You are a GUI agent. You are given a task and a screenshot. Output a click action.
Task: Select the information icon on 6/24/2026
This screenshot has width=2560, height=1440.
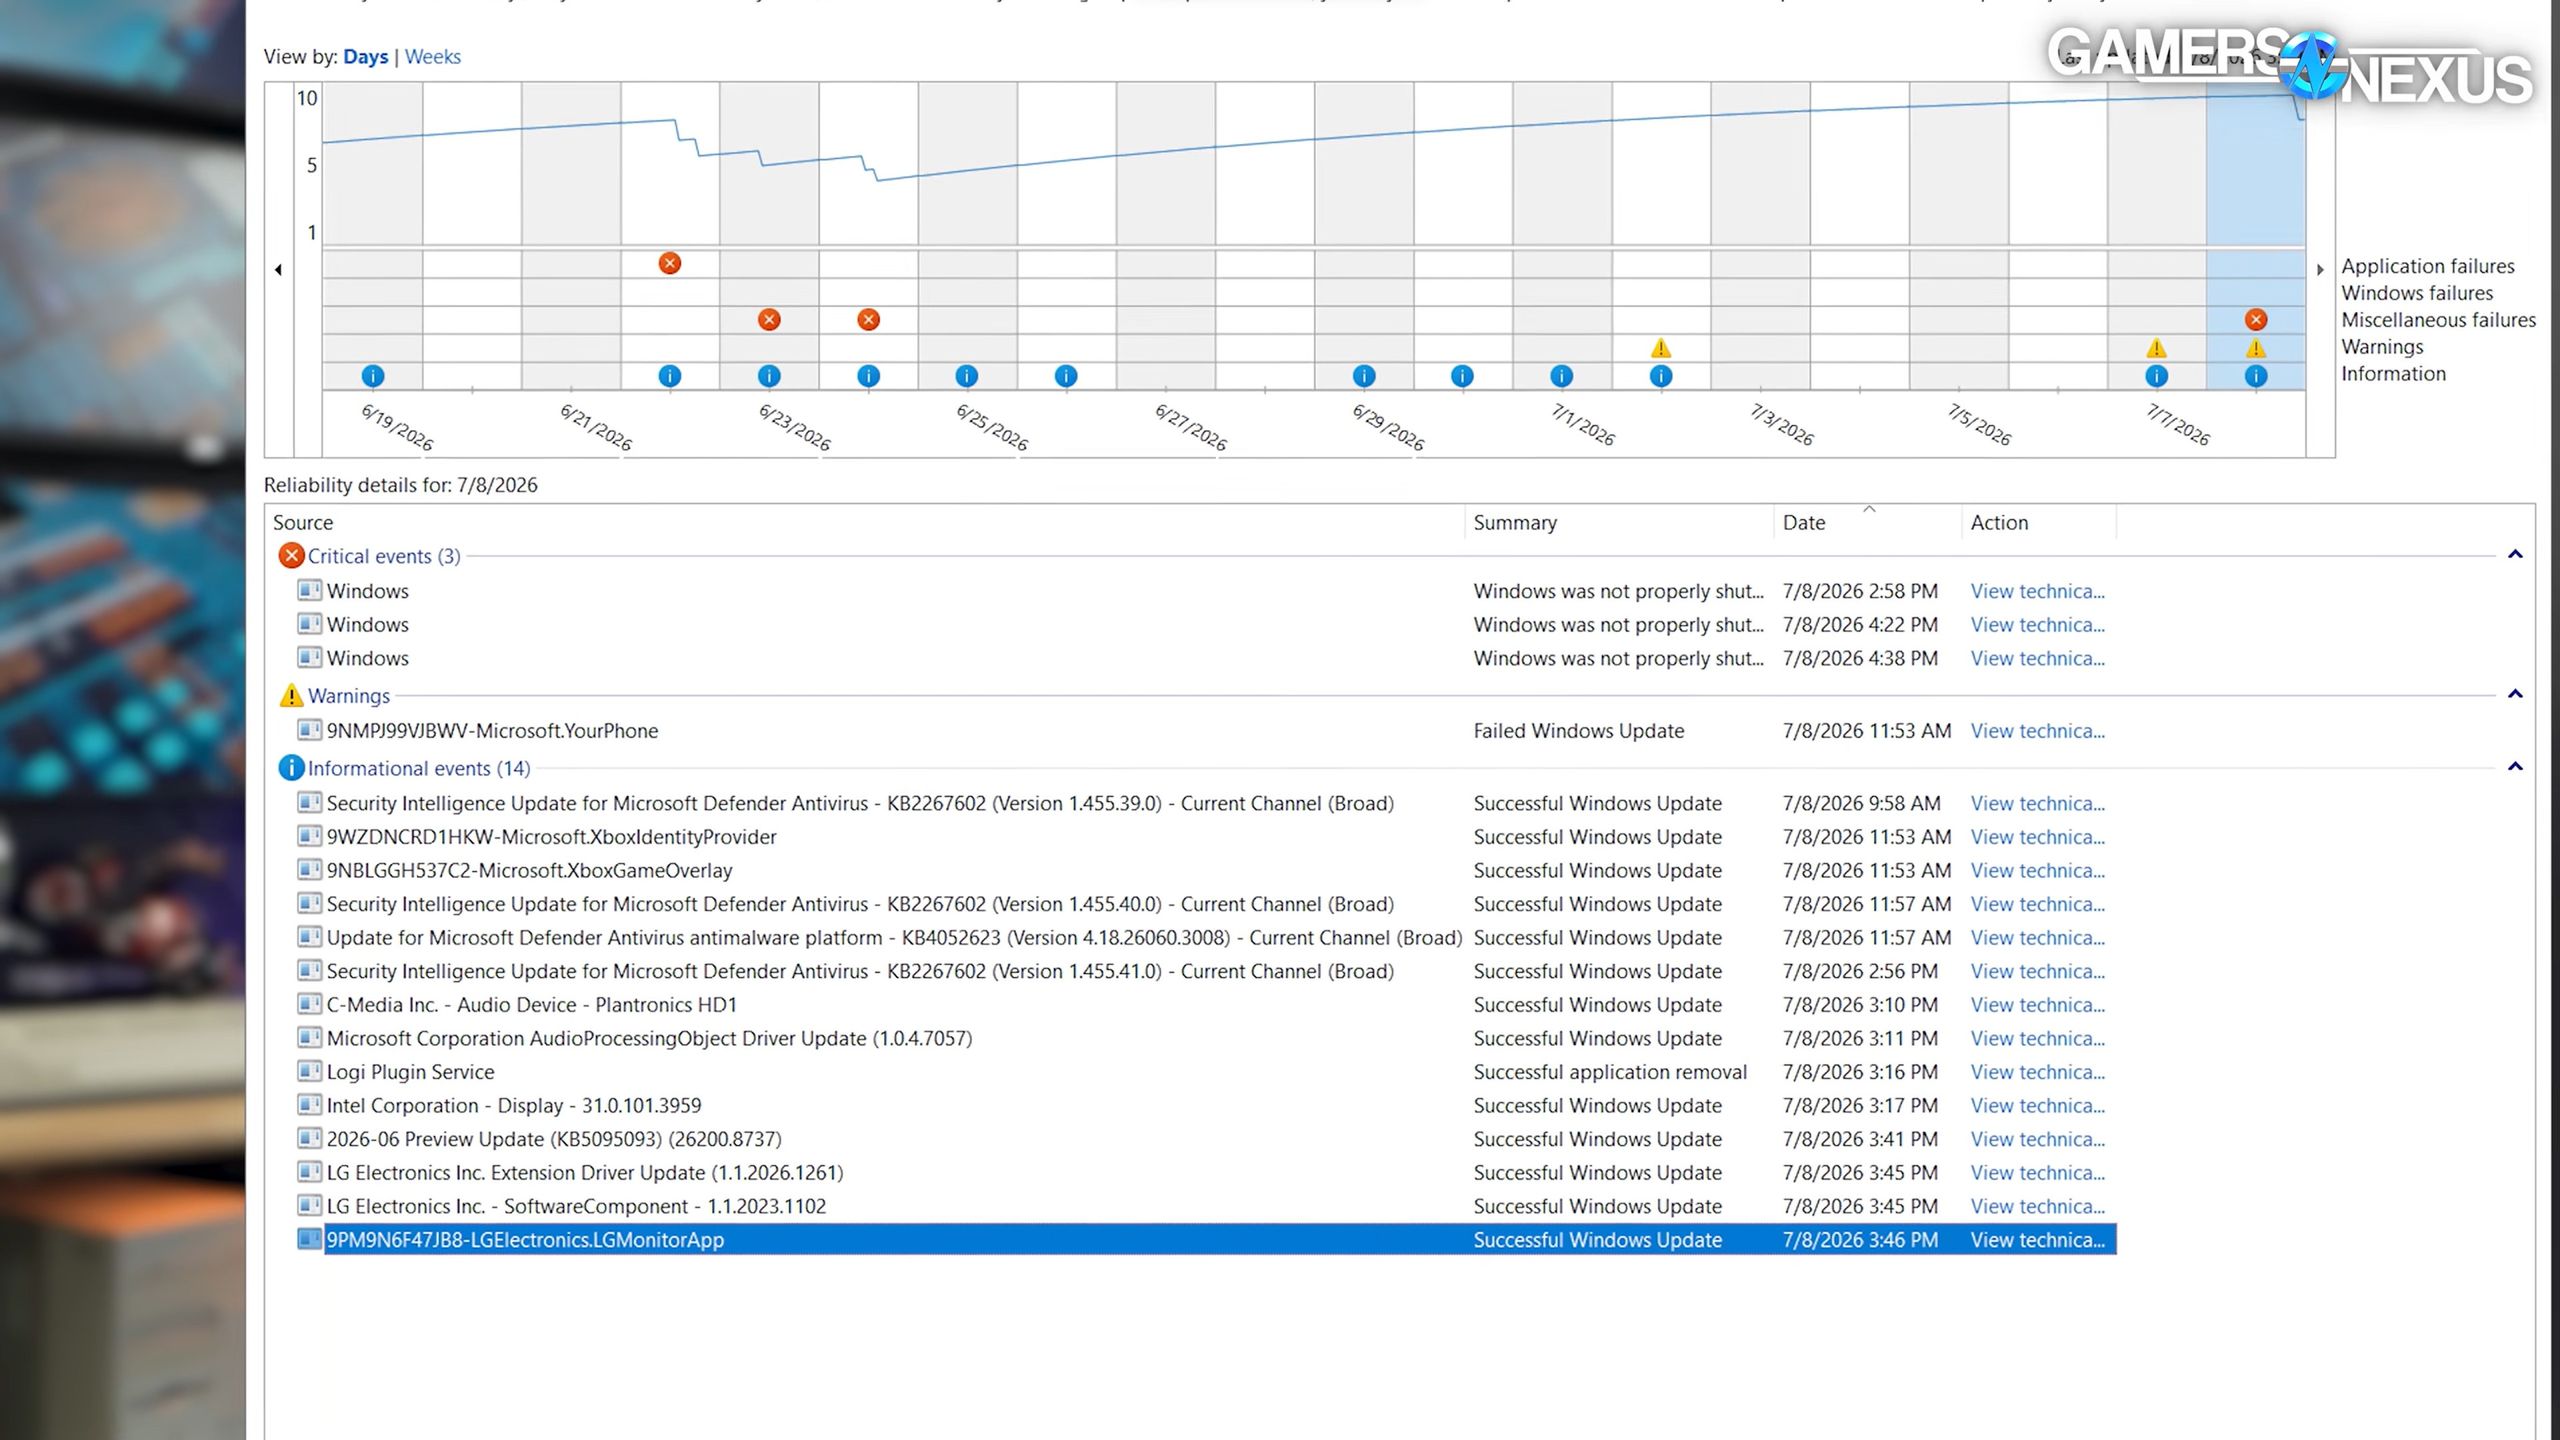(x=868, y=376)
